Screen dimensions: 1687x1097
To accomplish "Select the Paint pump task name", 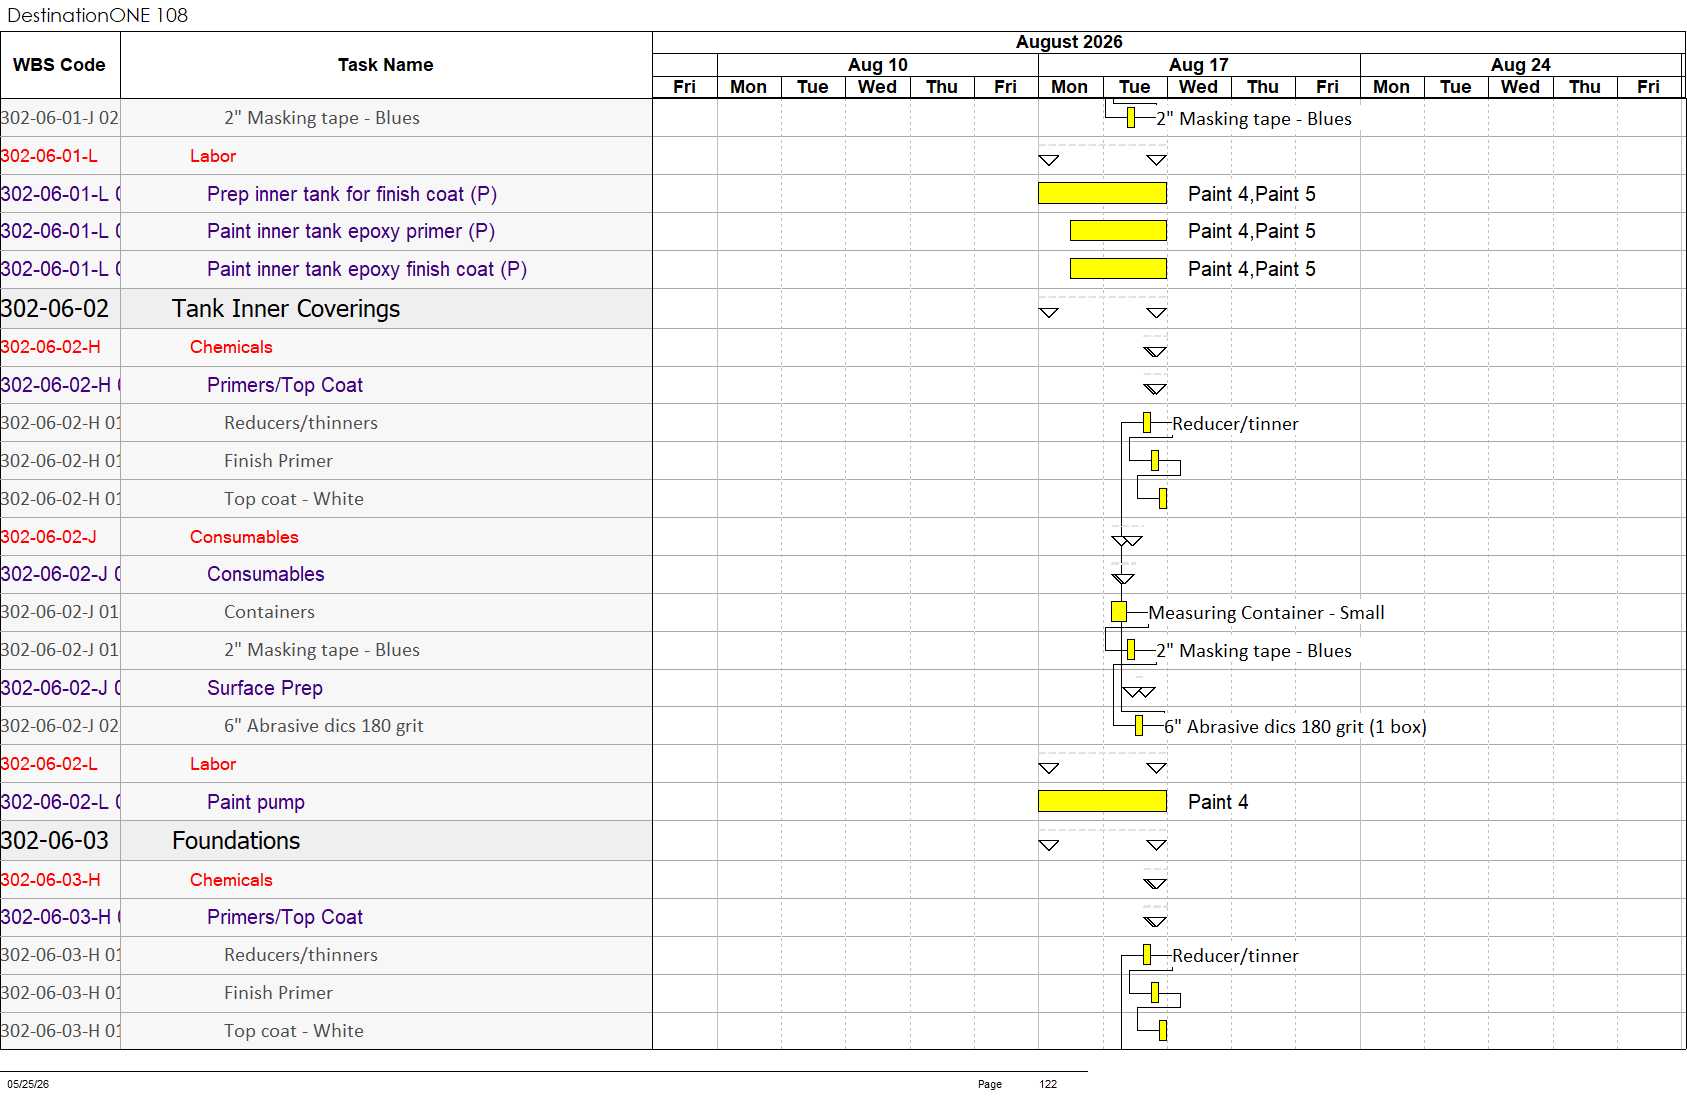I will click(x=256, y=802).
